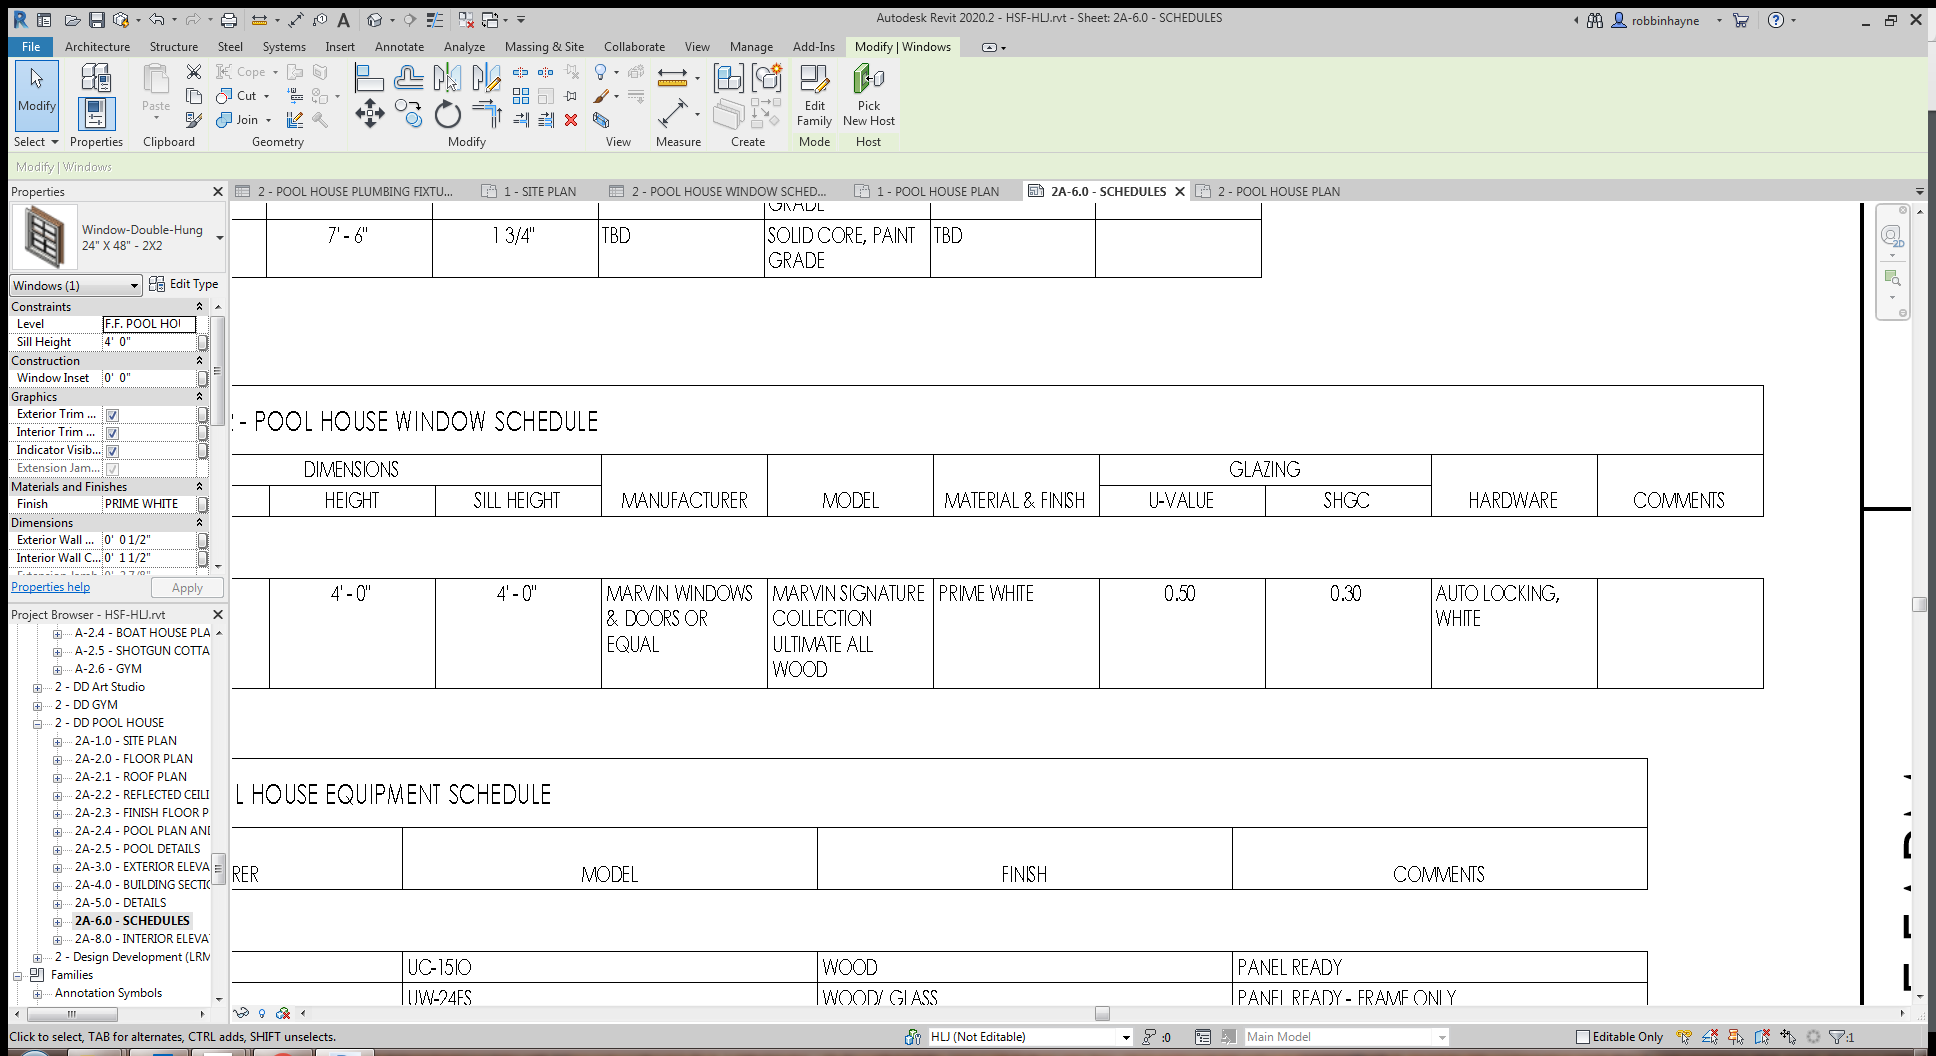Screen dimensions: 1936x1056
Task: Click Pick New Host button
Action: pos(868,96)
